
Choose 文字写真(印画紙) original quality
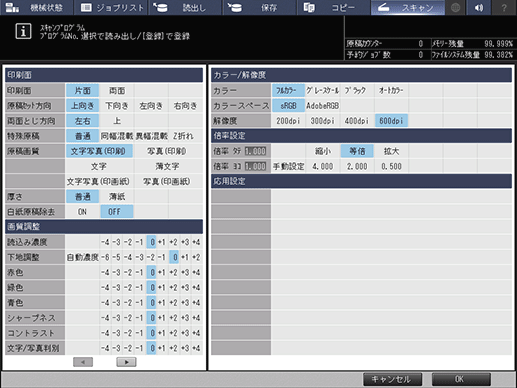tap(99, 181)
